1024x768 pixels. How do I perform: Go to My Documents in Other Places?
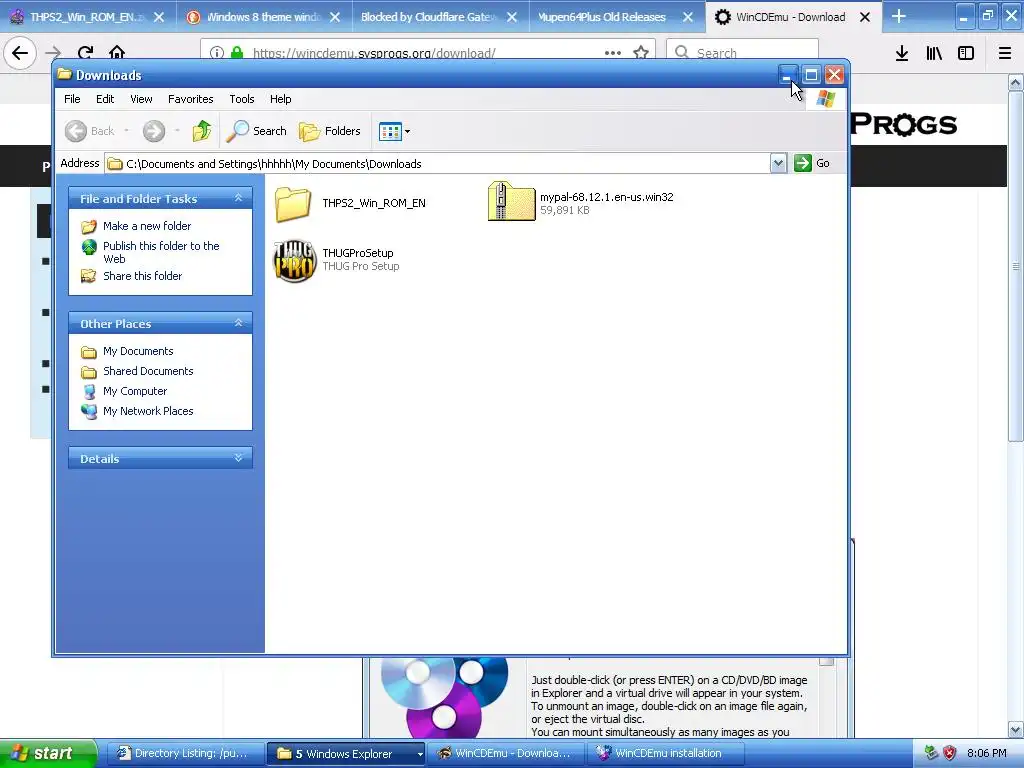[138, 351]
